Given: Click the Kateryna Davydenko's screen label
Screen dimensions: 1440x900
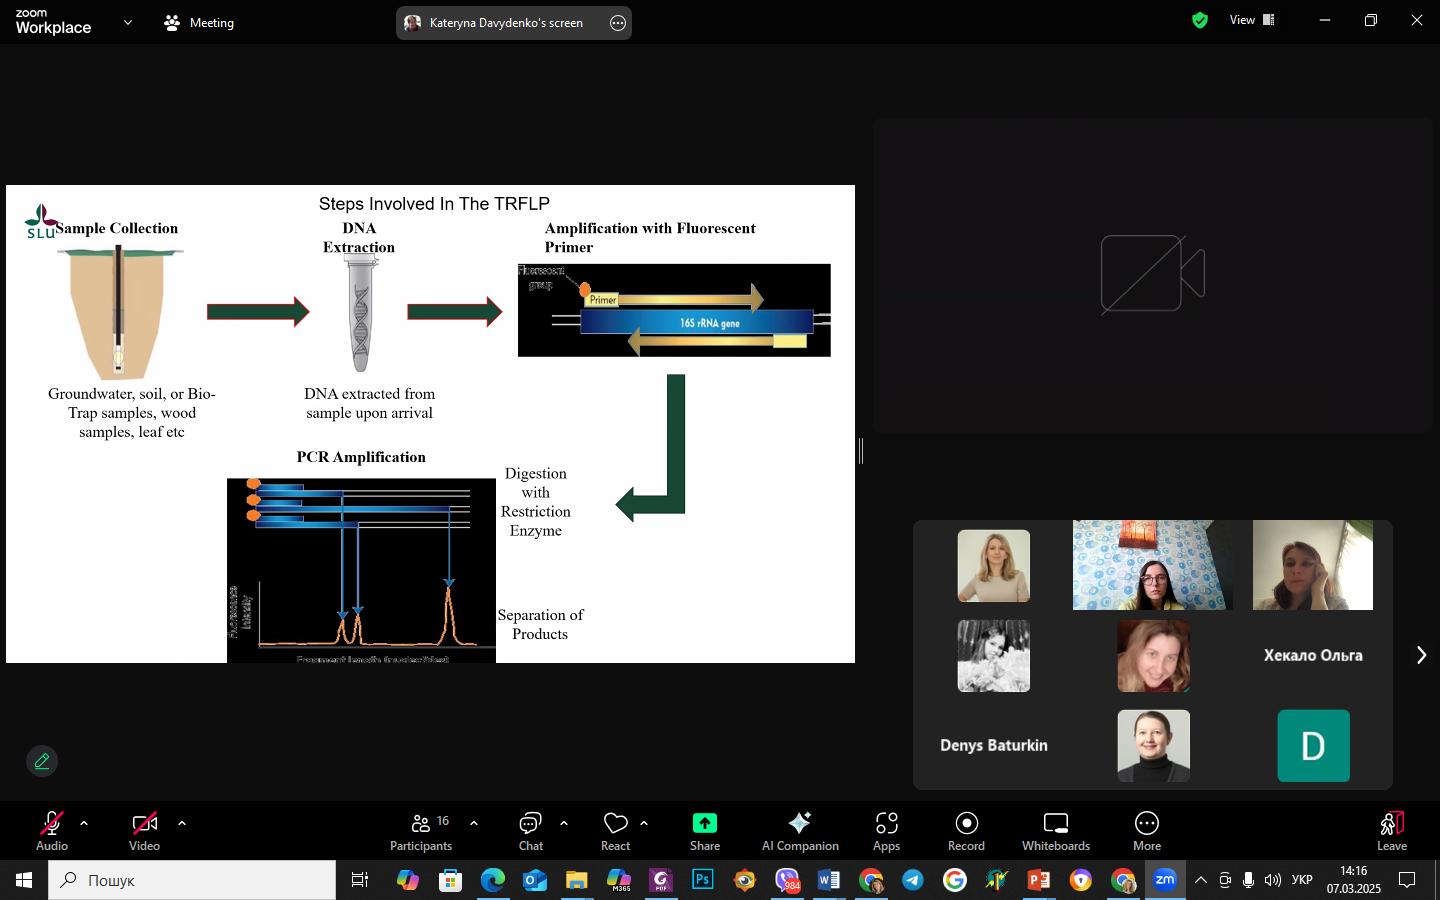Looking at the screenshot, I should click(x=506, y=23).
